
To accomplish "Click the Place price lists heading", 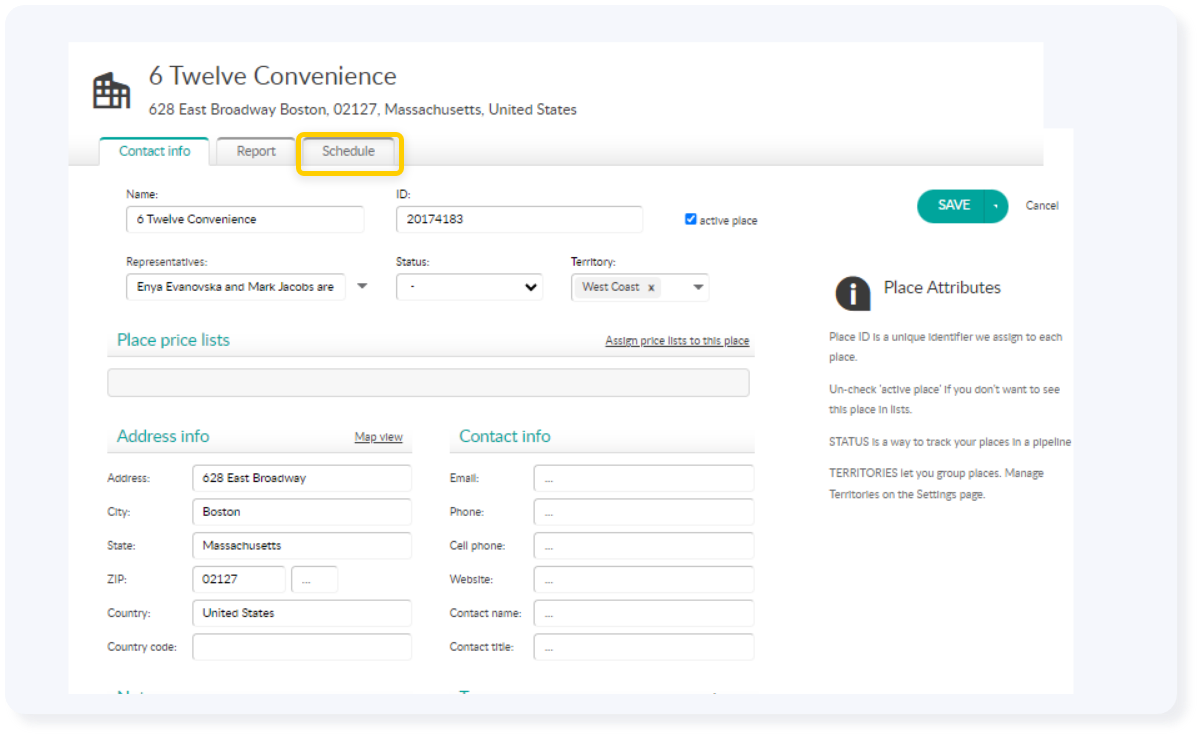I will [x=173, y=340].
